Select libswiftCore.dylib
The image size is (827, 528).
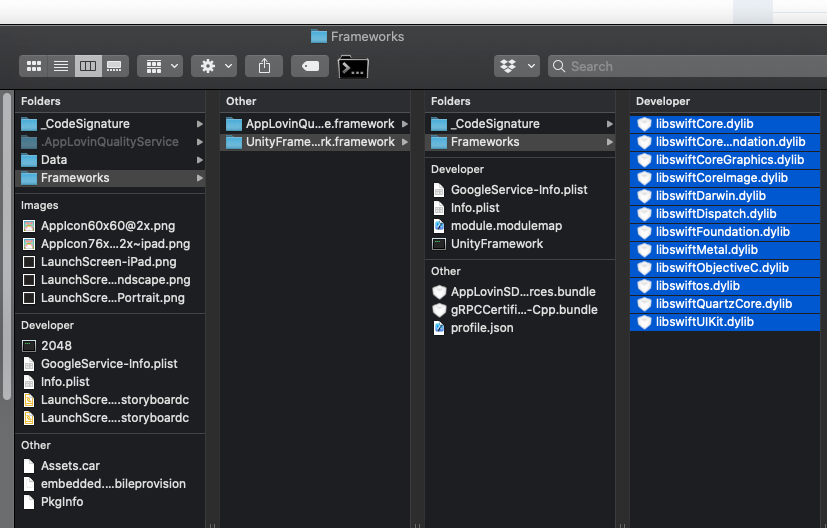pyautogui.click(x=725, y=124)
